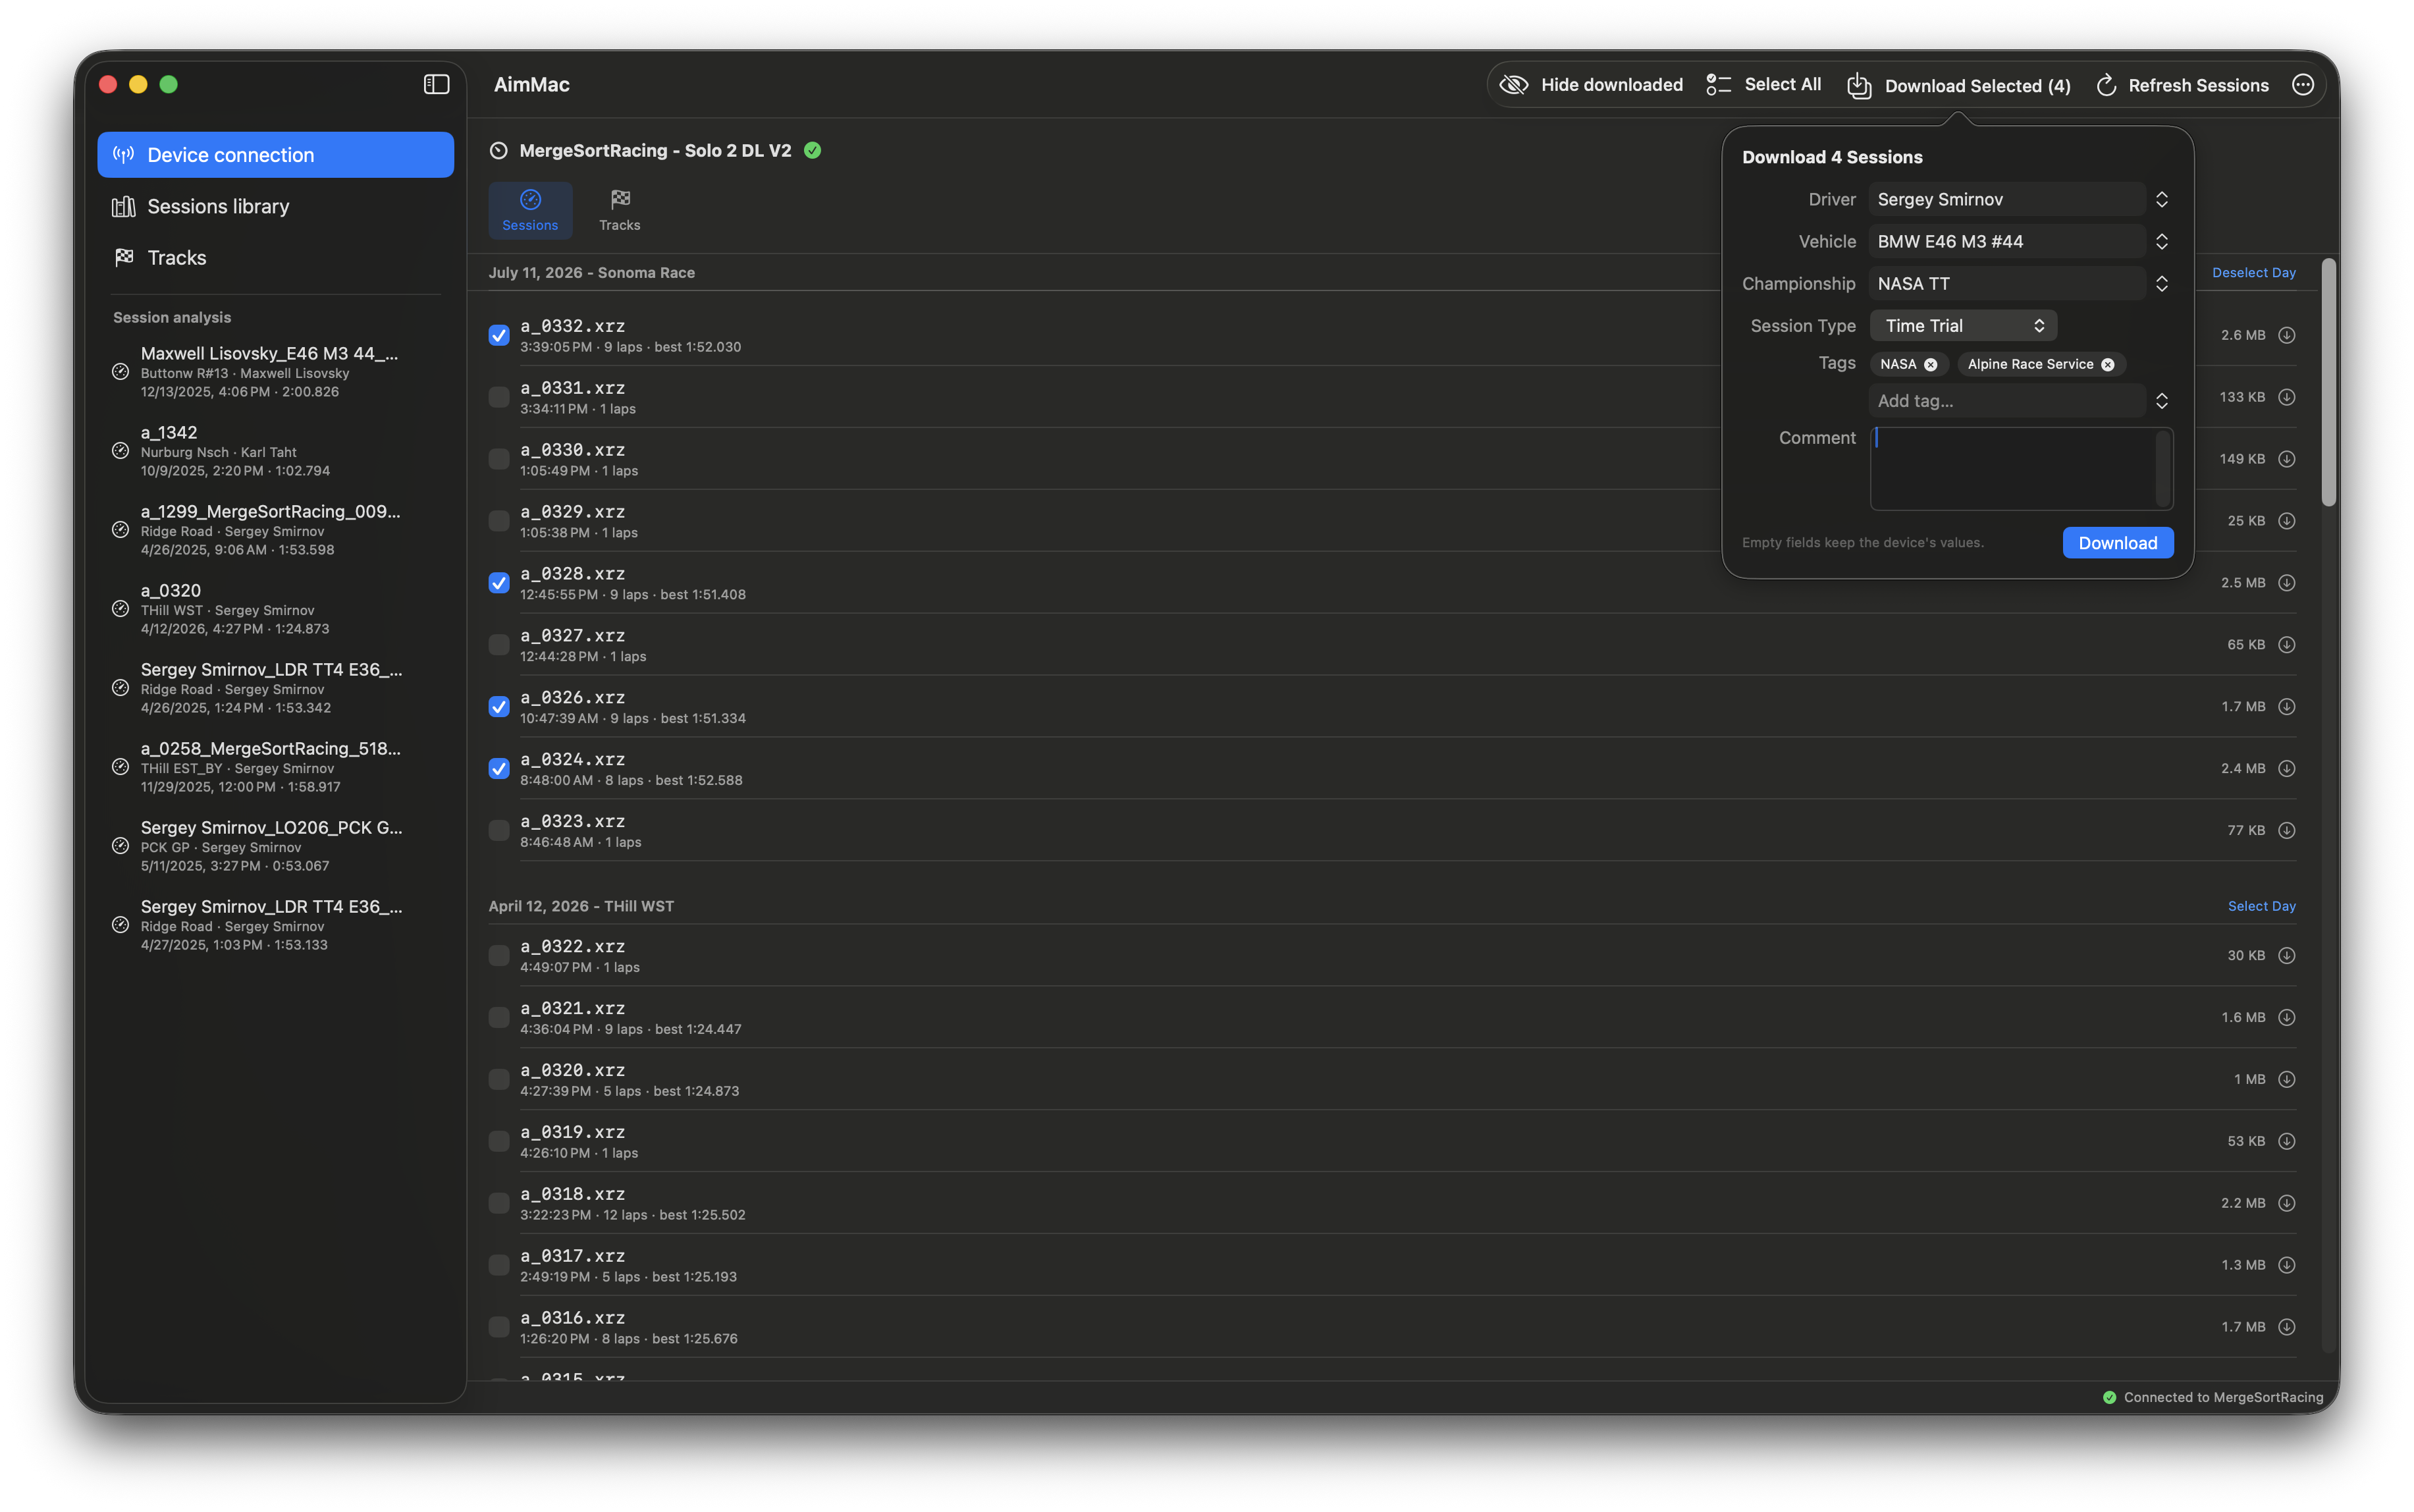2414x1512 pixels.
Task: Download a_0322.xrz via its download icon
Action: point(2286,956)
